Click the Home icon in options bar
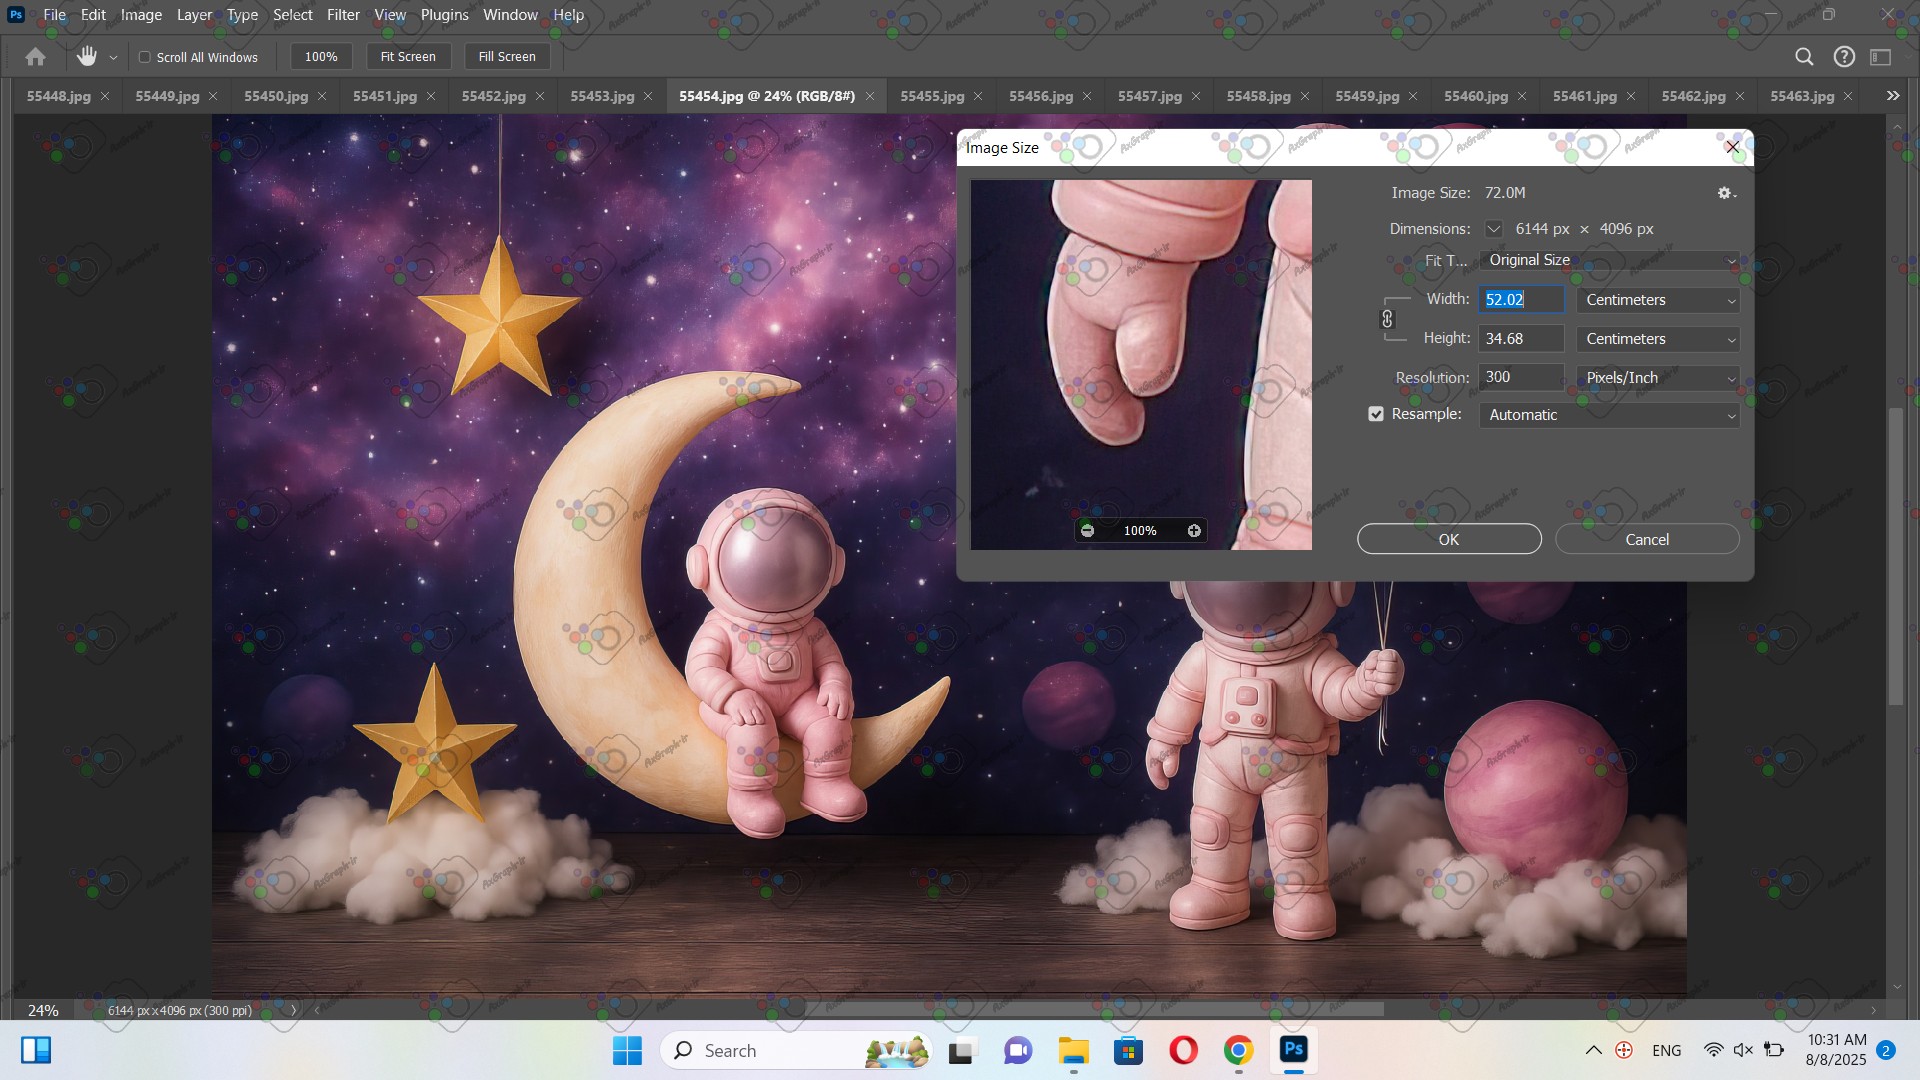The width and height of the screenshot is (1920, 1080). tap(36, 57)
